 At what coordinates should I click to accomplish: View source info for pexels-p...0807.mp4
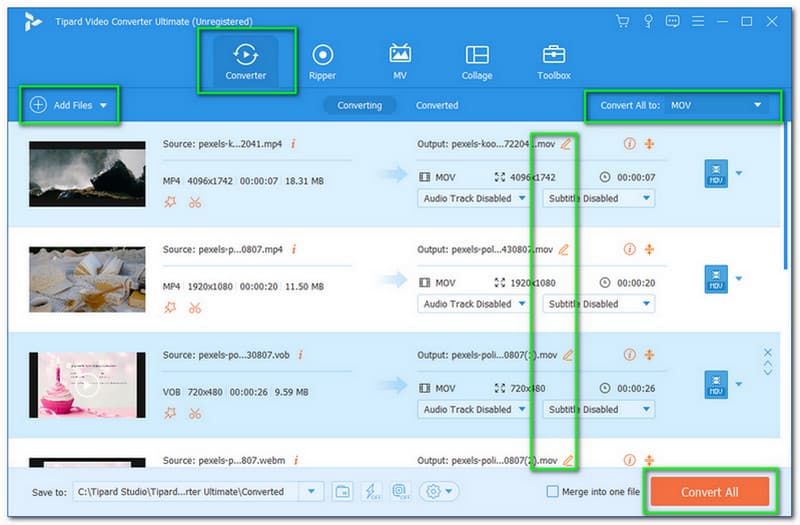pos(294,249)
